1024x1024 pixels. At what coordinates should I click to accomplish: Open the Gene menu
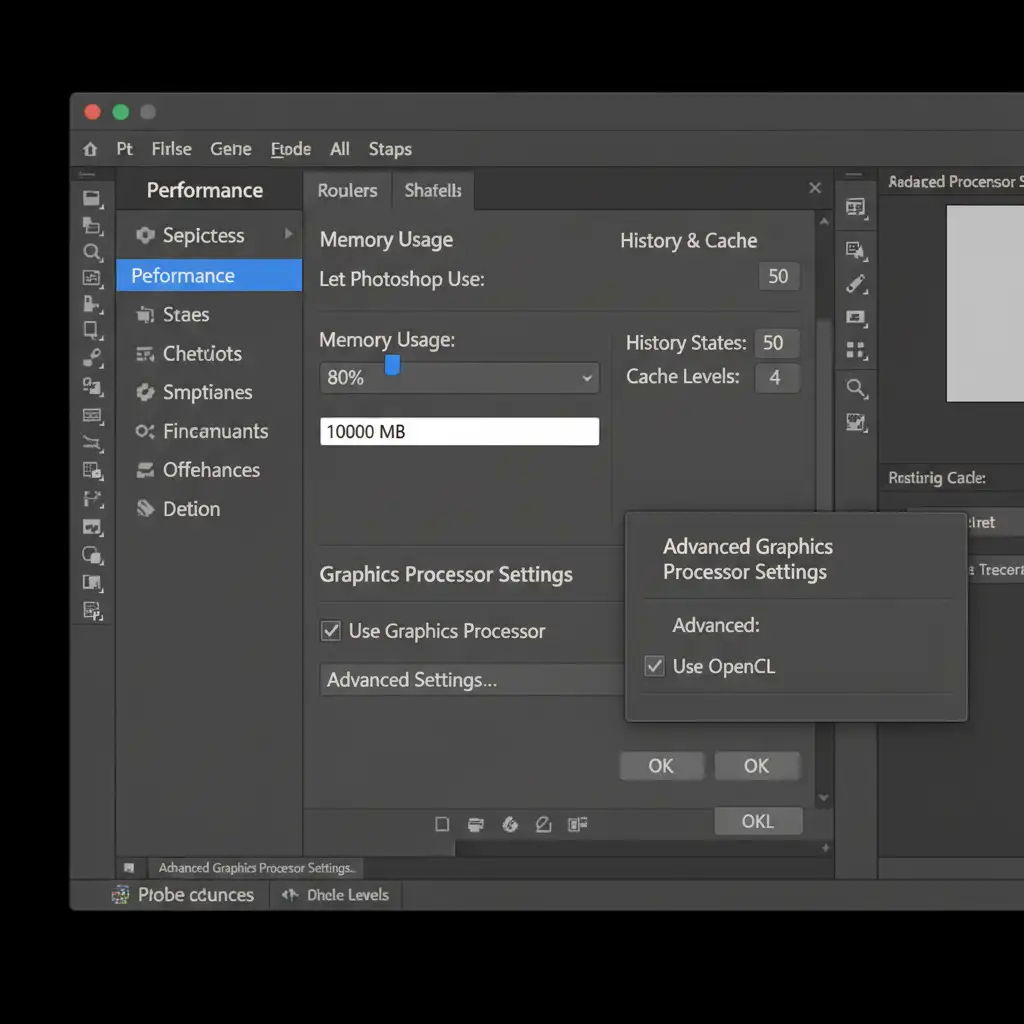click(230, 149)
